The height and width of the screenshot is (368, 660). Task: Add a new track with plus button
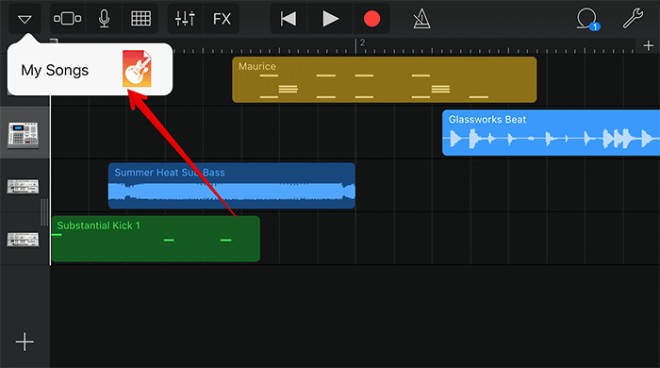24,341
